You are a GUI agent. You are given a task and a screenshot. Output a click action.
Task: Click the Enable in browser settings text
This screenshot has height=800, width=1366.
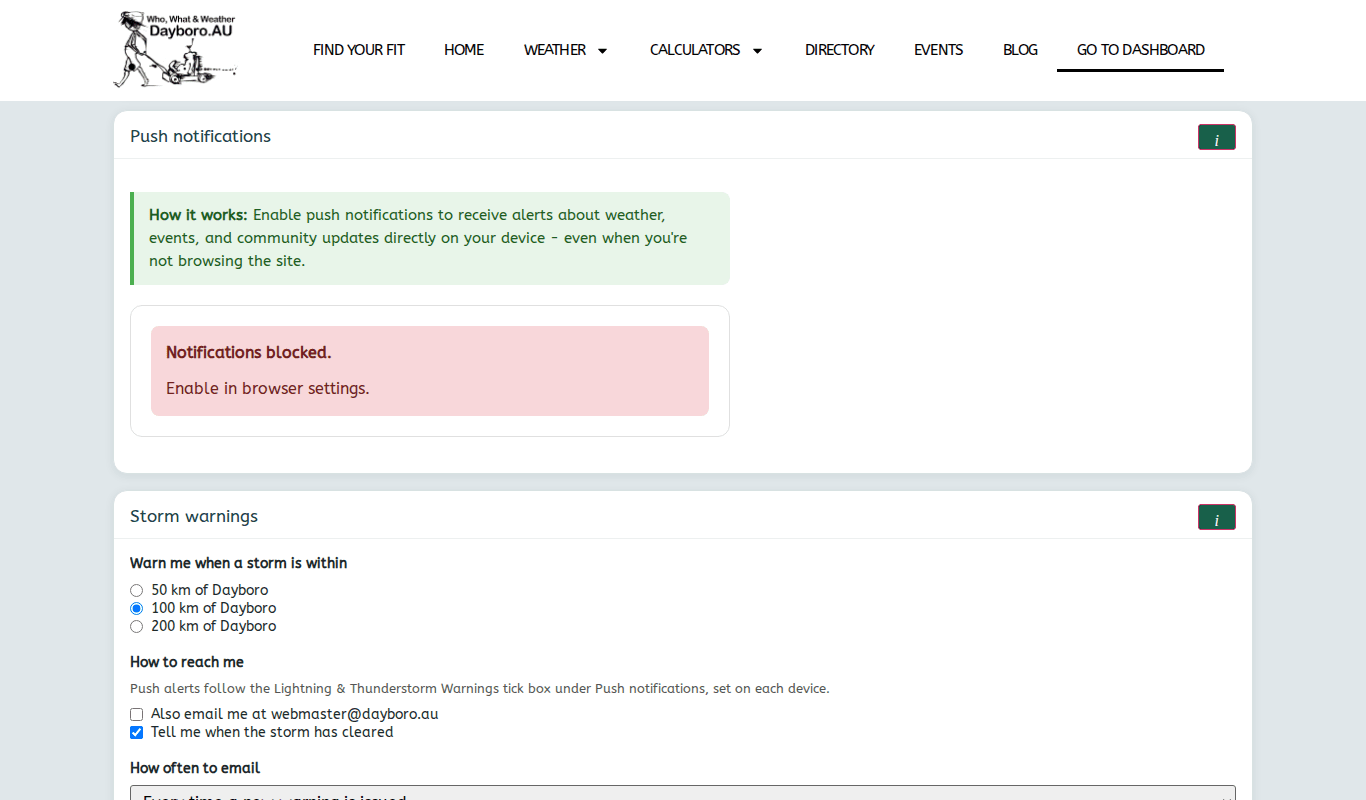point(268,388)
